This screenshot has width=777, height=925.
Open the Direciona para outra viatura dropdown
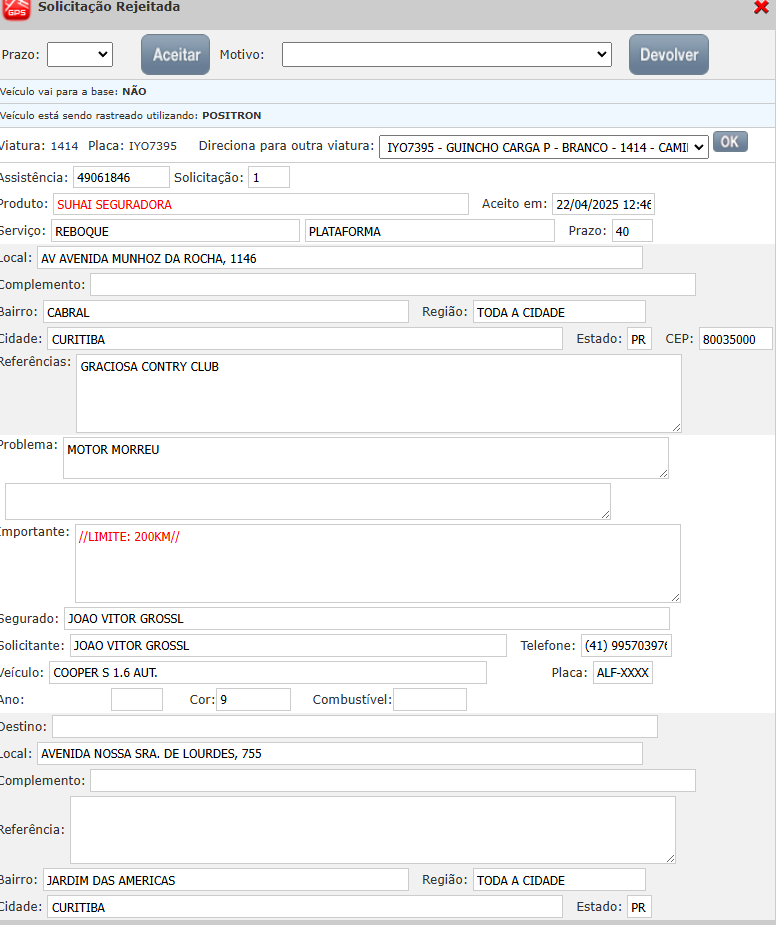point(543,147)
